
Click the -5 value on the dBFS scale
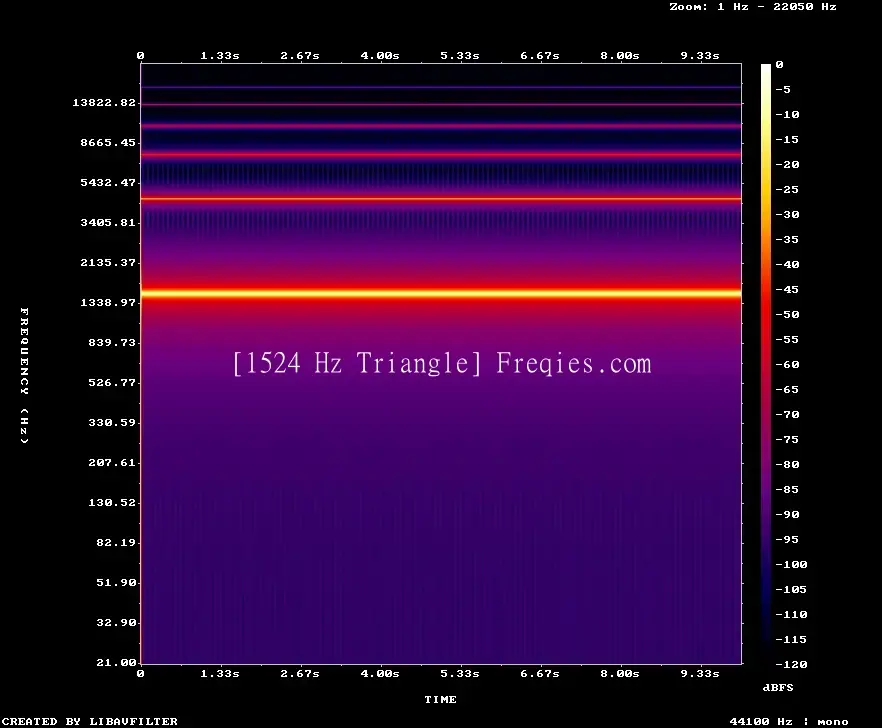(783, 89)
